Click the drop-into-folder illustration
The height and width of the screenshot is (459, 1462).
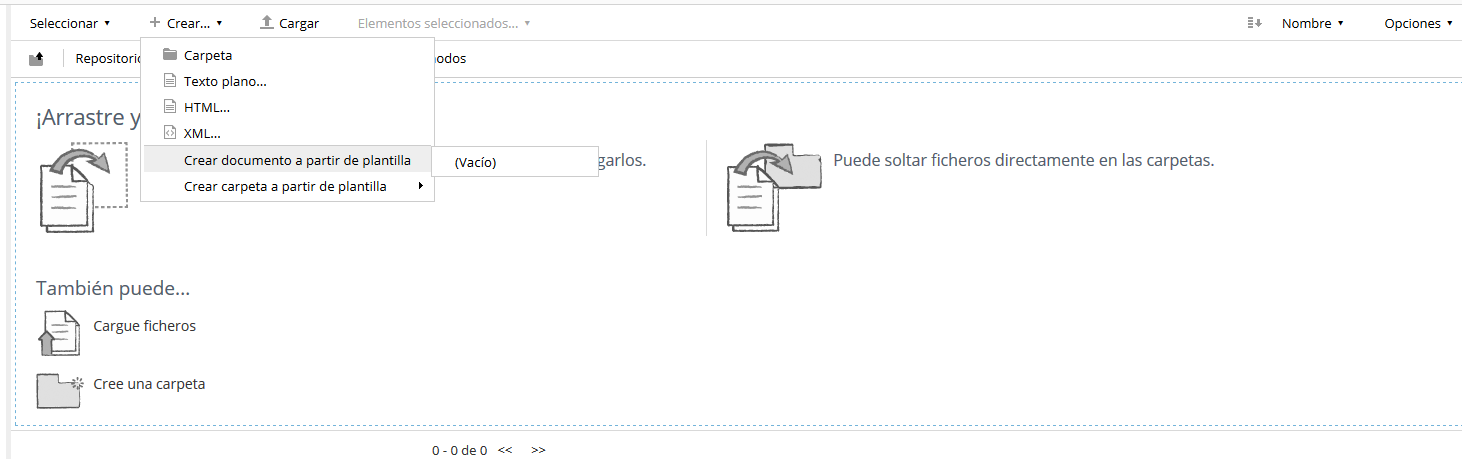pyautogui.click(x=774, y=187)
